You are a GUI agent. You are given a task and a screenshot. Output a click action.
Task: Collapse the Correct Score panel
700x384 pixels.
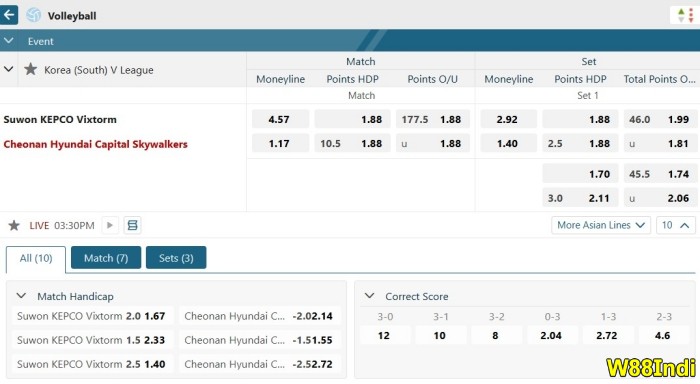pos(369,296)
